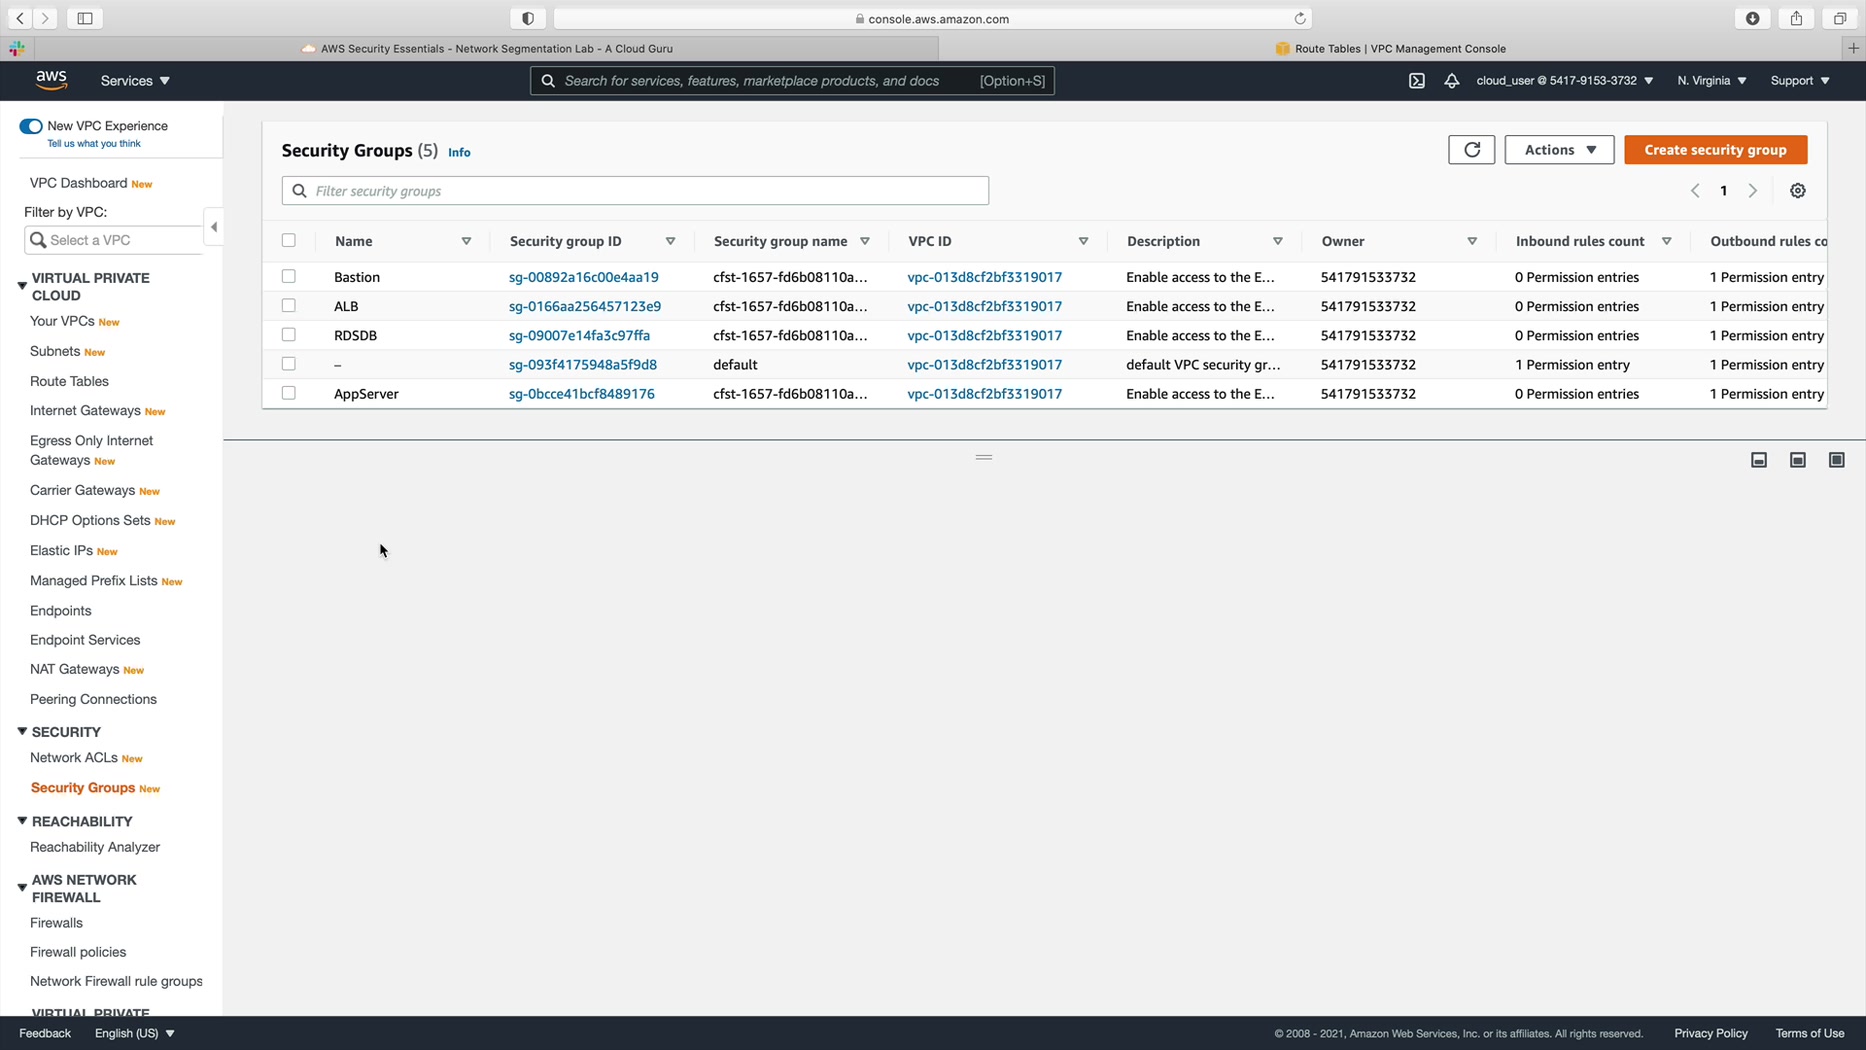The image size is (1866, 1050).
Task: Open the N. Virginia region selector
Action: pos(1712,81)
